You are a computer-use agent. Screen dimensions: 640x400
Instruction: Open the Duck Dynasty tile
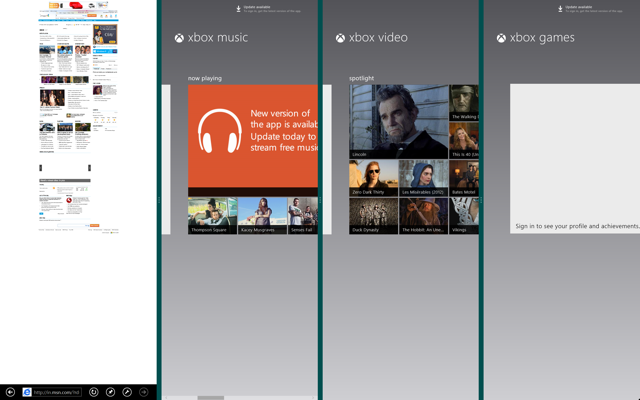tap(373, 216)
